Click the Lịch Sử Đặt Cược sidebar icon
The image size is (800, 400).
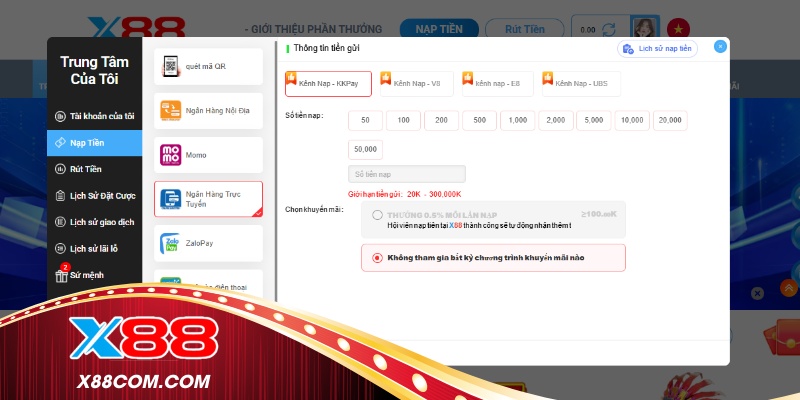[x=60, y=195]
